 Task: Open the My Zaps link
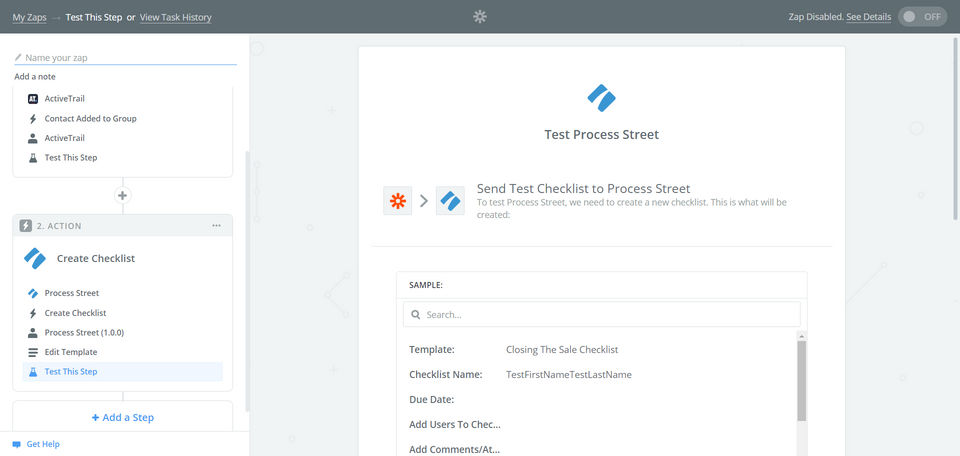29,17
